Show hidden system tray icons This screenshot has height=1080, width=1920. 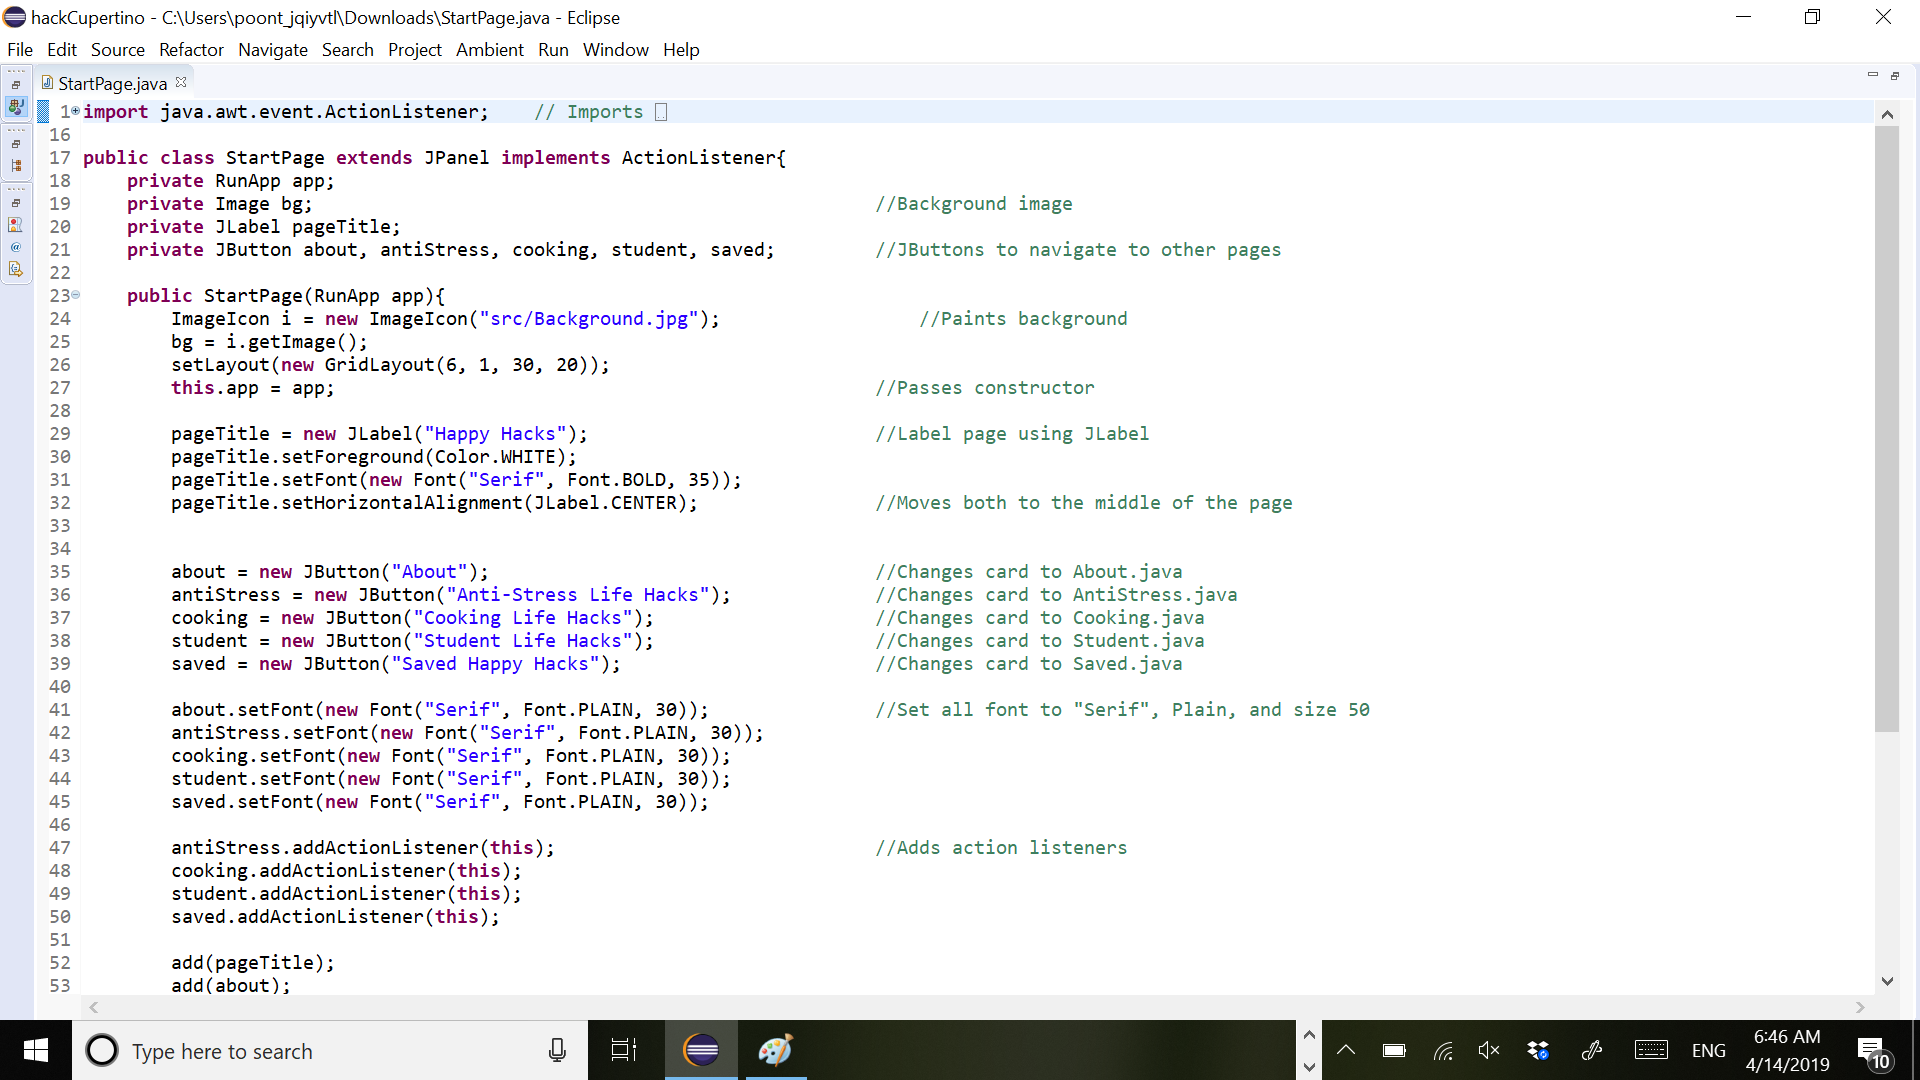pyautogui.click(x=1346, y=1050)
